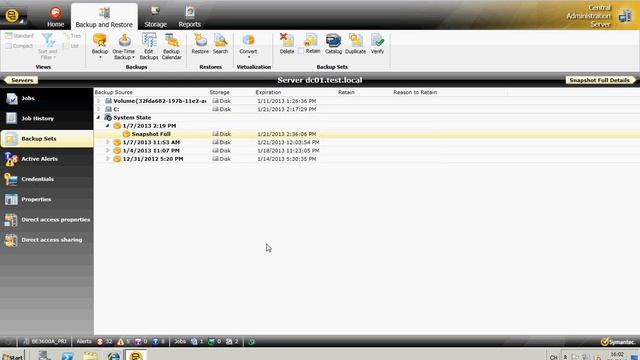Click the Reason to Retain column header
This screenshot has width=640, height=360.
point(415,92)
